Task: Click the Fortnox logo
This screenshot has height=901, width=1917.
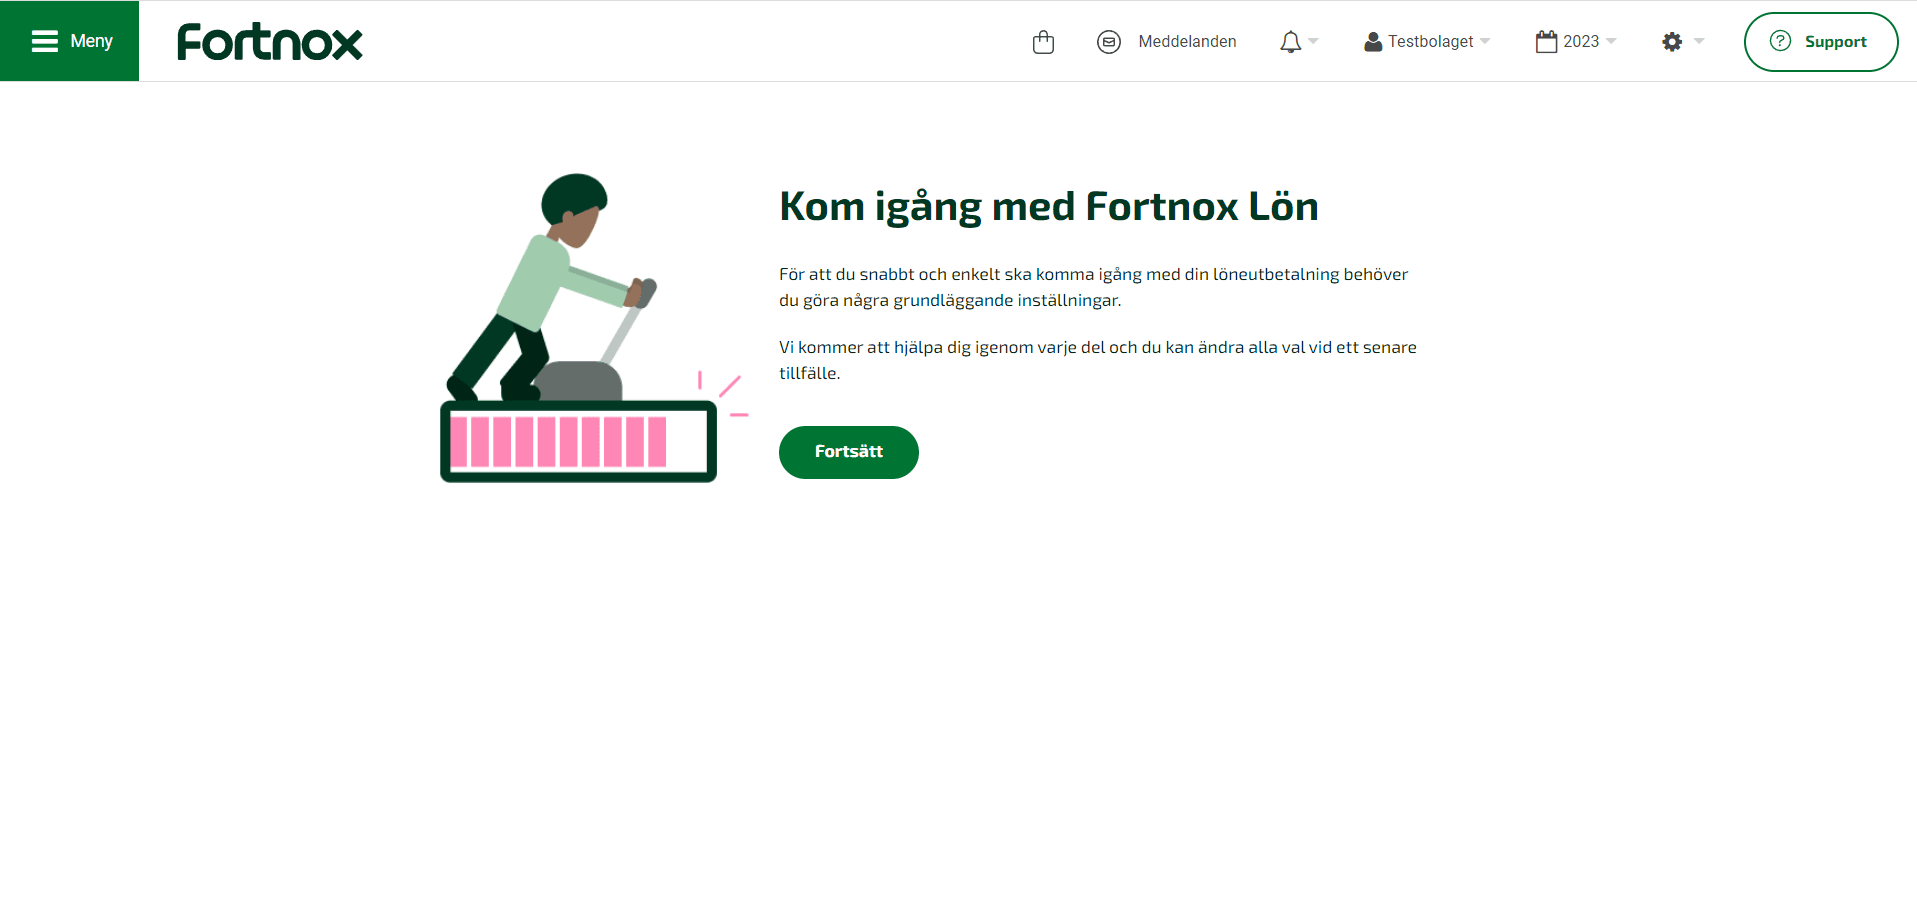Action: pos(270,41)
